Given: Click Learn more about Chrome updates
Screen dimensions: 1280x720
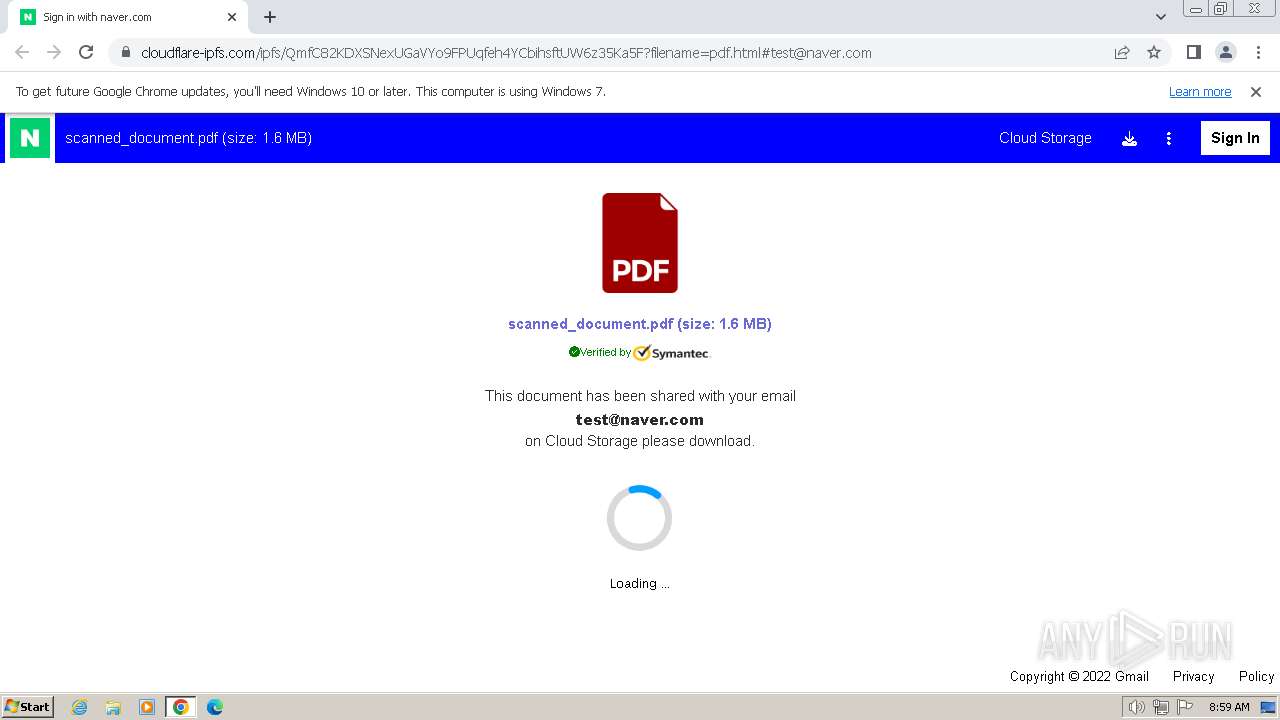Looking at the screenshot, I should tap(1200, 91).
